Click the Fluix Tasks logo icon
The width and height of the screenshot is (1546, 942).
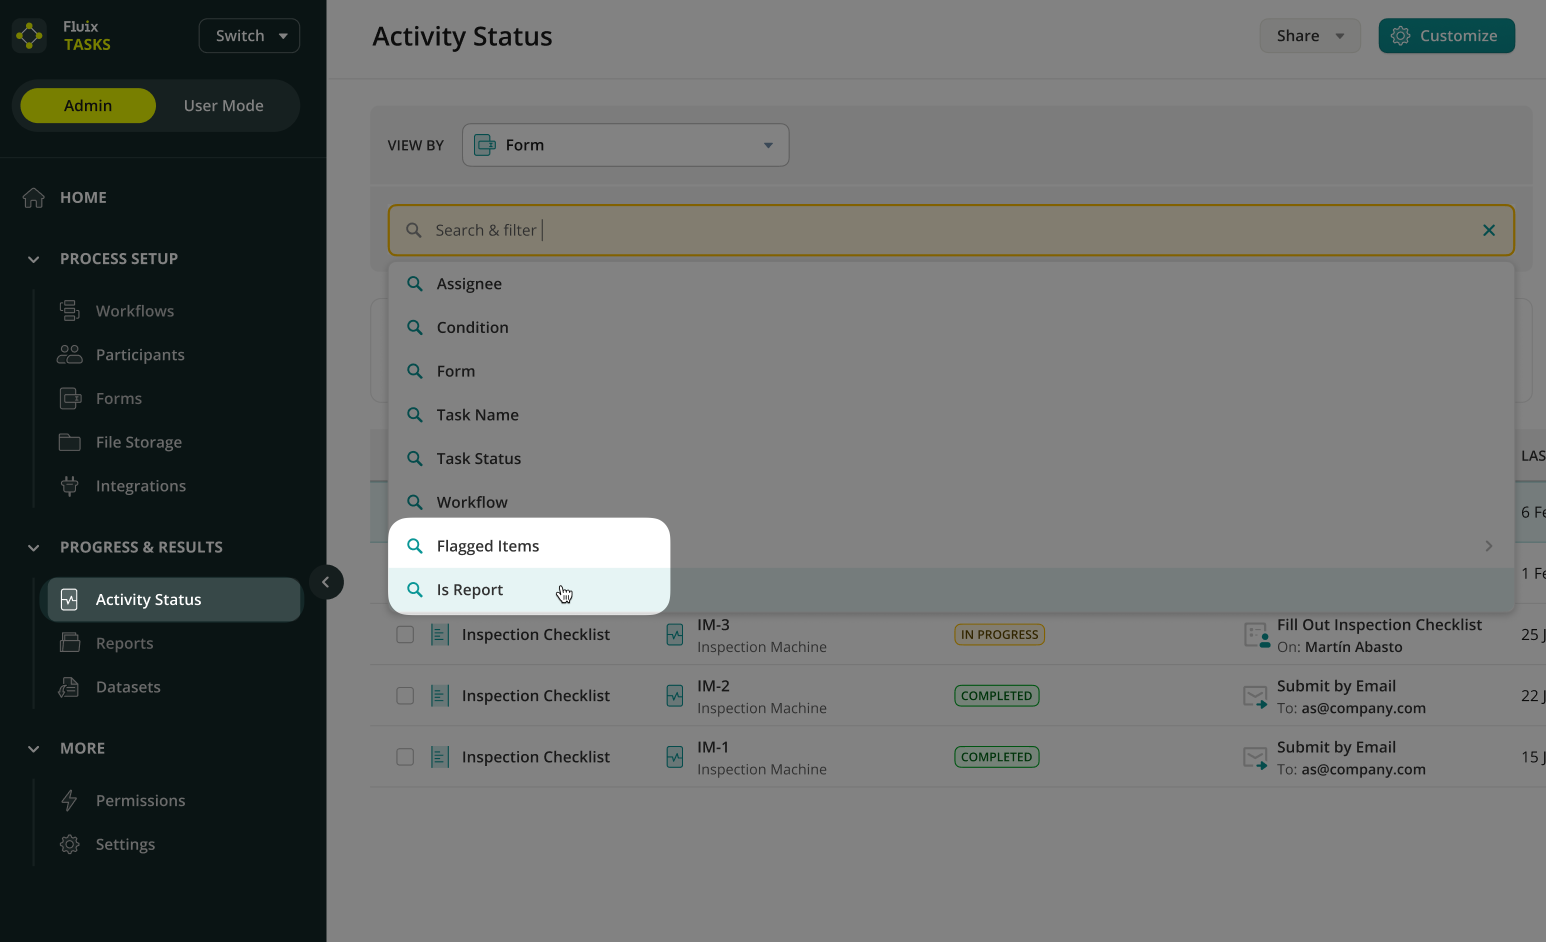tap(29, 36)
